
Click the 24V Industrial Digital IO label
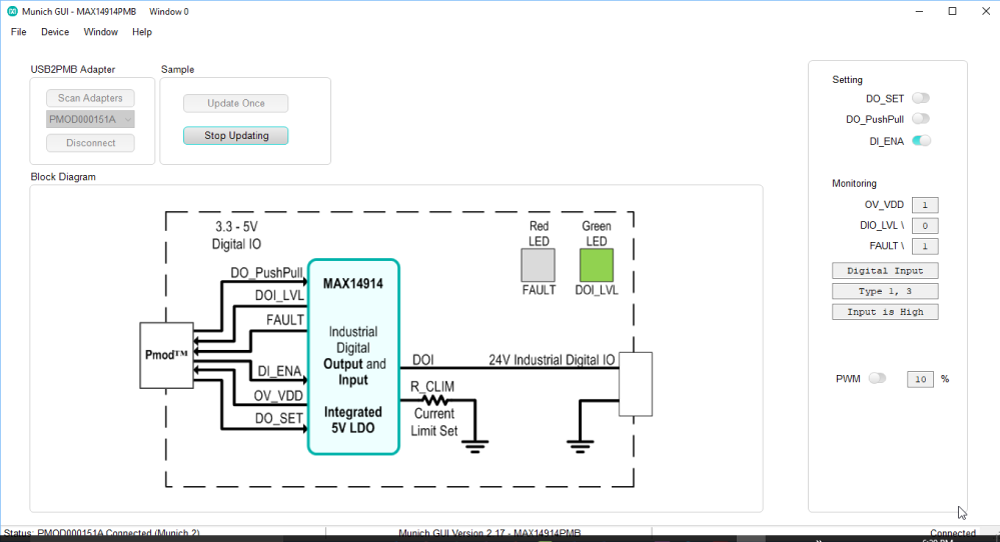coord(552,360)
